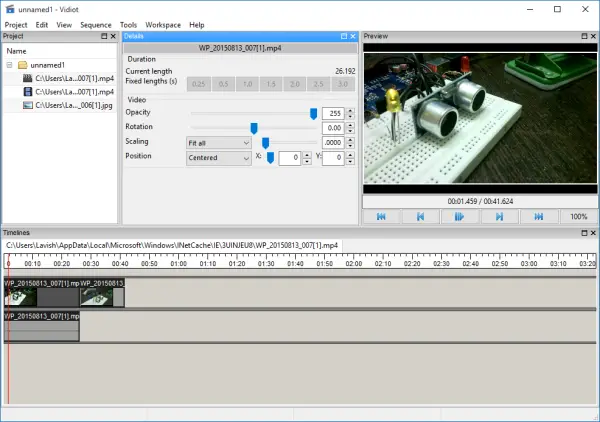This screenshot has height=422, width=600.
Task: Select the .jpg image file in Project
Action: tap(75, 105)
